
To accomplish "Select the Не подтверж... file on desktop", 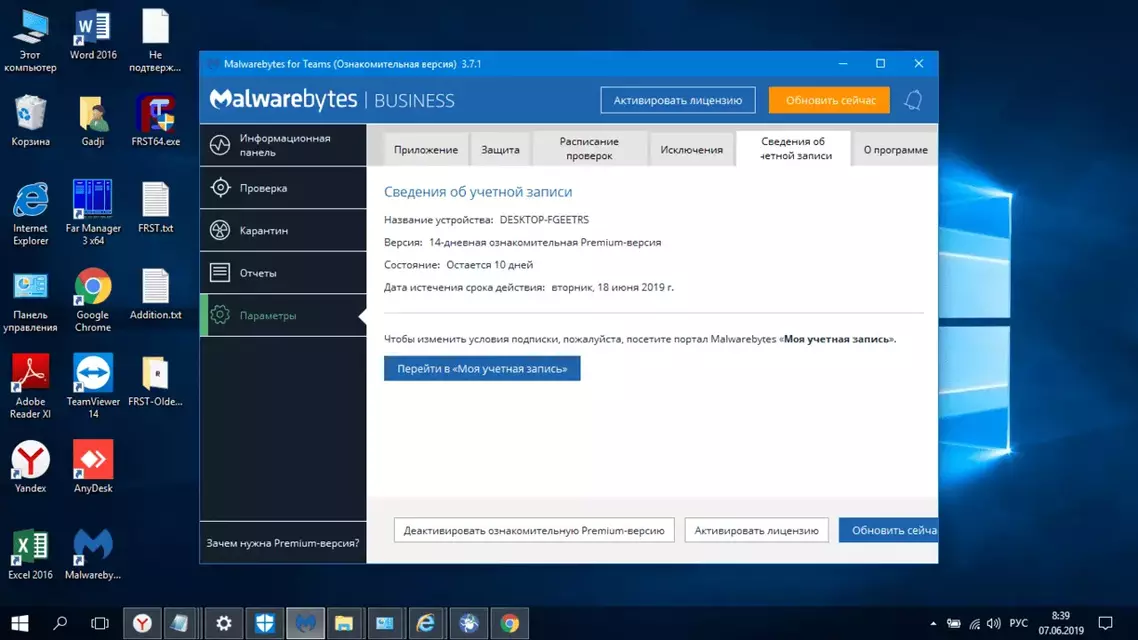I will (155, 41).
